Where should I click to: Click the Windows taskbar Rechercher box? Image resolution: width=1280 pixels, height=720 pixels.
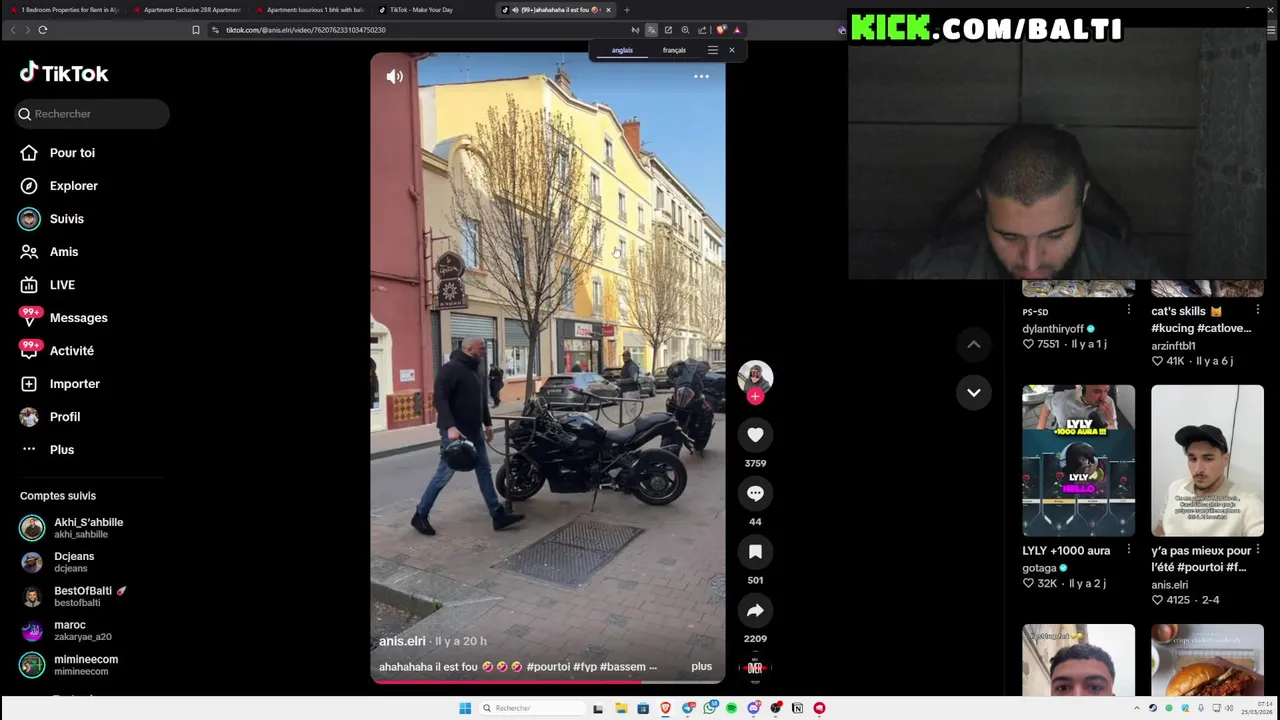point(532,708)
